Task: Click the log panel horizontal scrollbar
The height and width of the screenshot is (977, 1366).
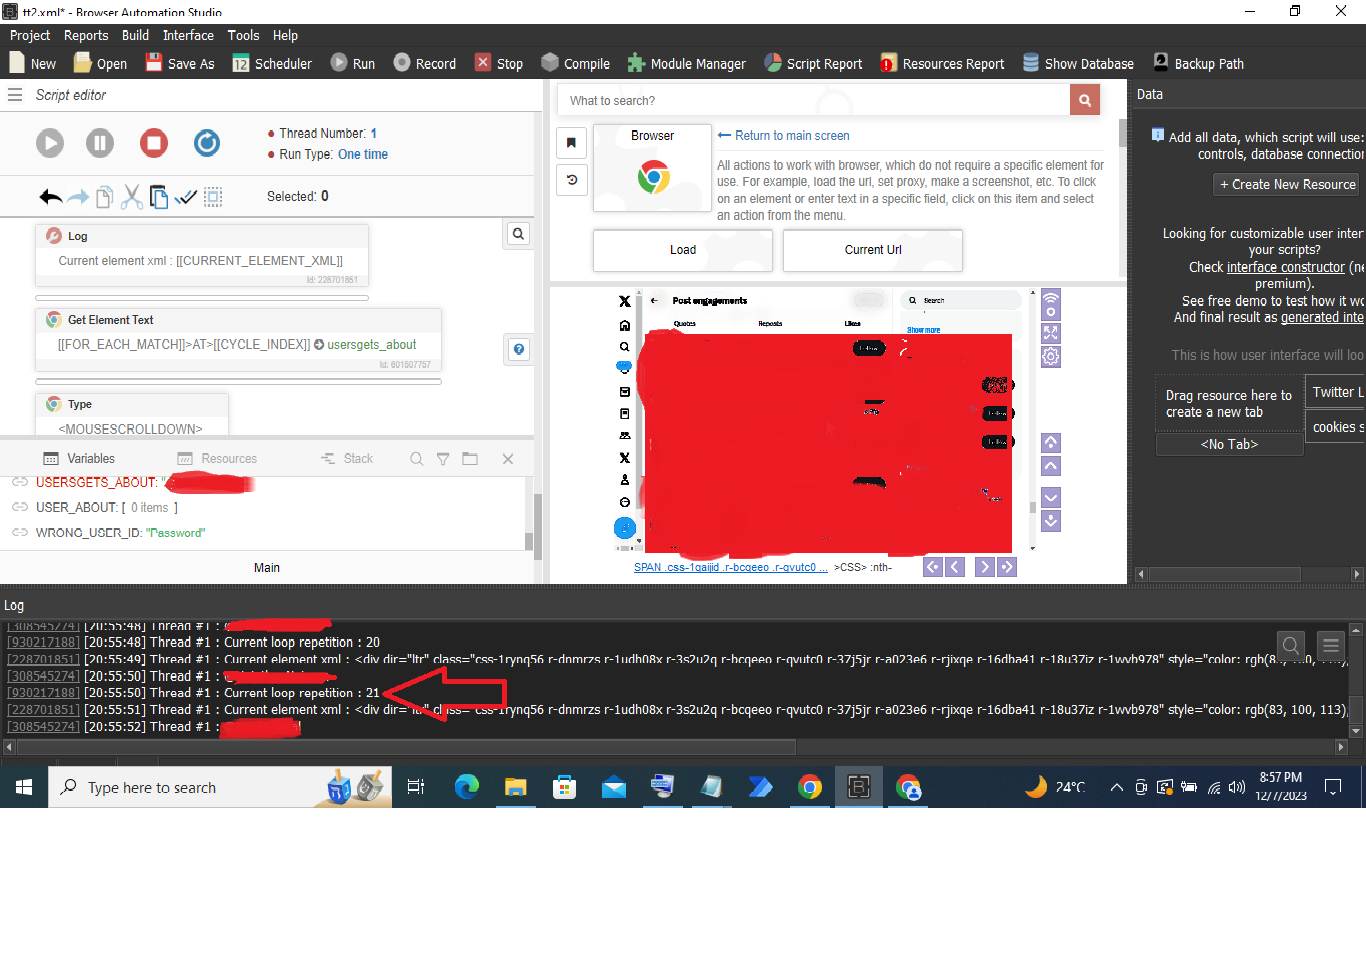Action: [400, 747]
